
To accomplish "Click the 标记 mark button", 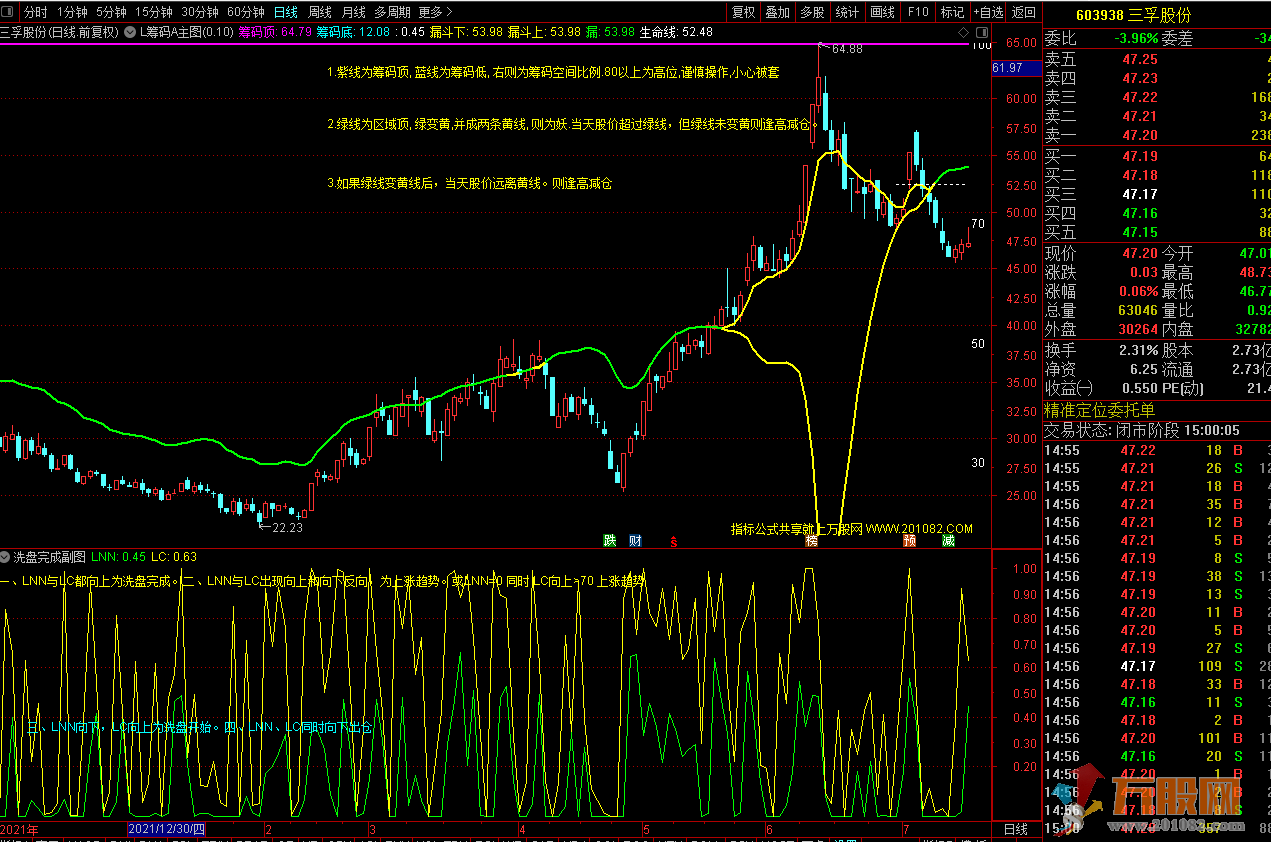I will pyautogui.click(x=952, y=12).
